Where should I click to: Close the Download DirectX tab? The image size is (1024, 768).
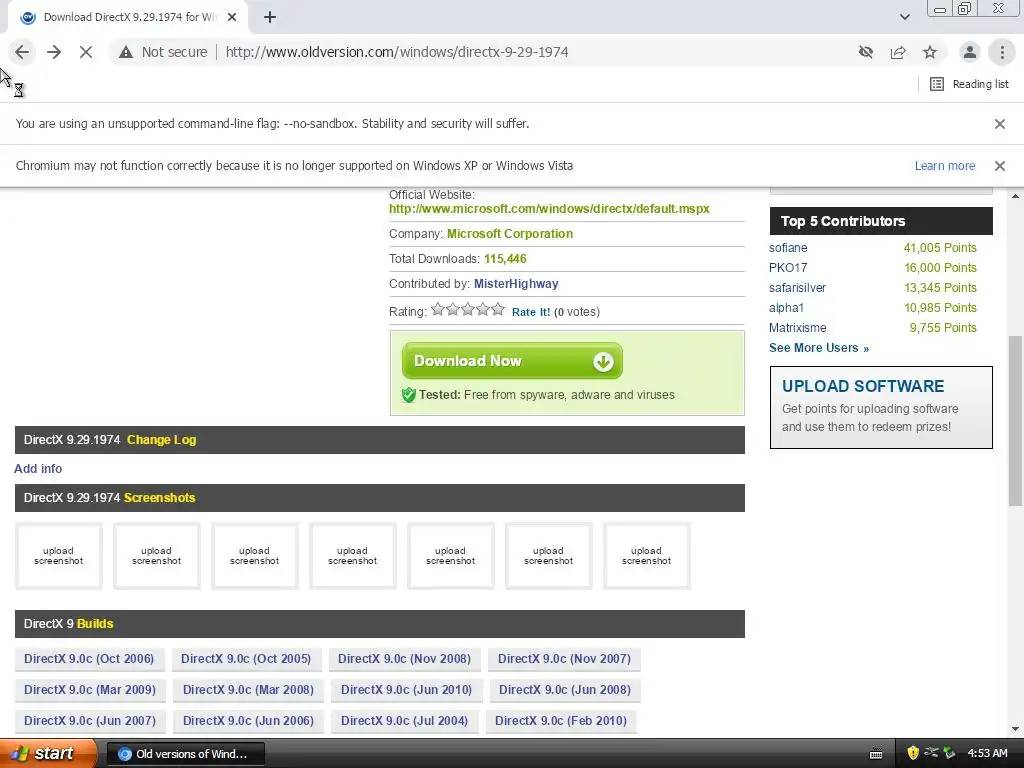click(x=232, y=18)
